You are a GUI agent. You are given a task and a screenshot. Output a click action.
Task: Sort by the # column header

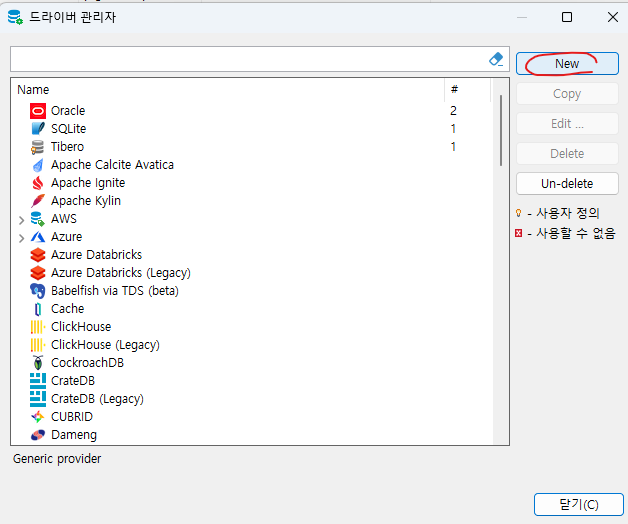click(x=454, y=89)
